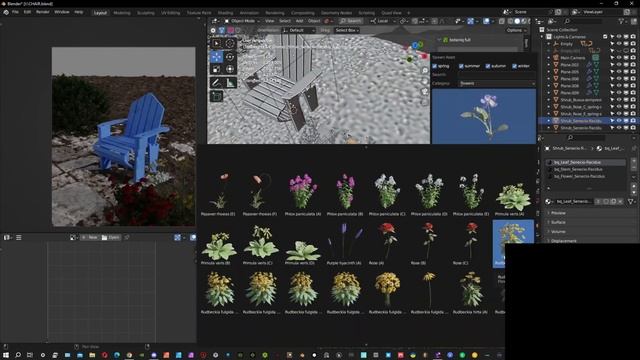Toggle the winter season checkbox
640x360 pixels.
[514, 66]
